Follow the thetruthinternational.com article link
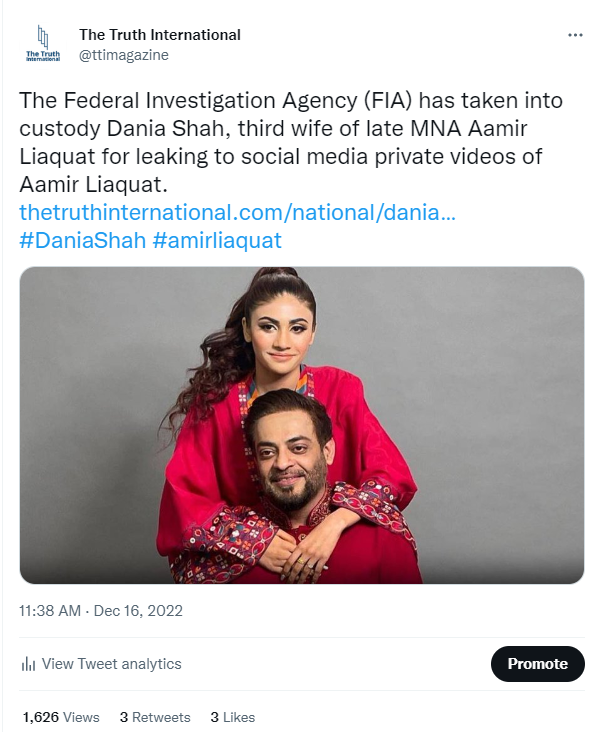 click(238, 212)
